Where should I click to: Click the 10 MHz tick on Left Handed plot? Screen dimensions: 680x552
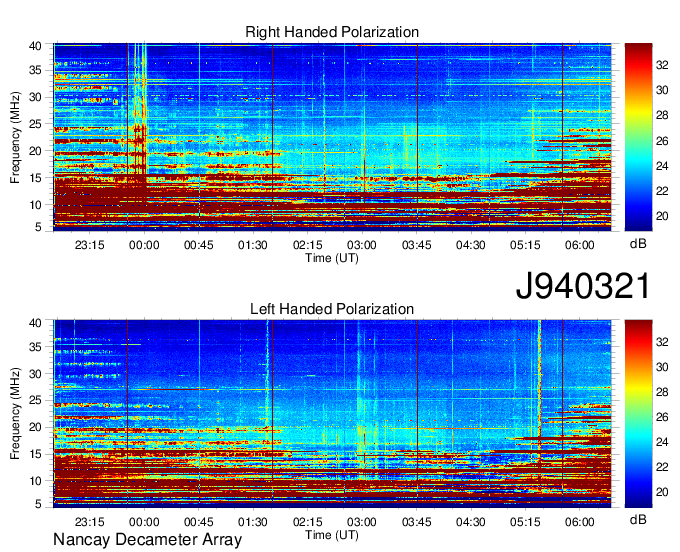click(35, 481)
